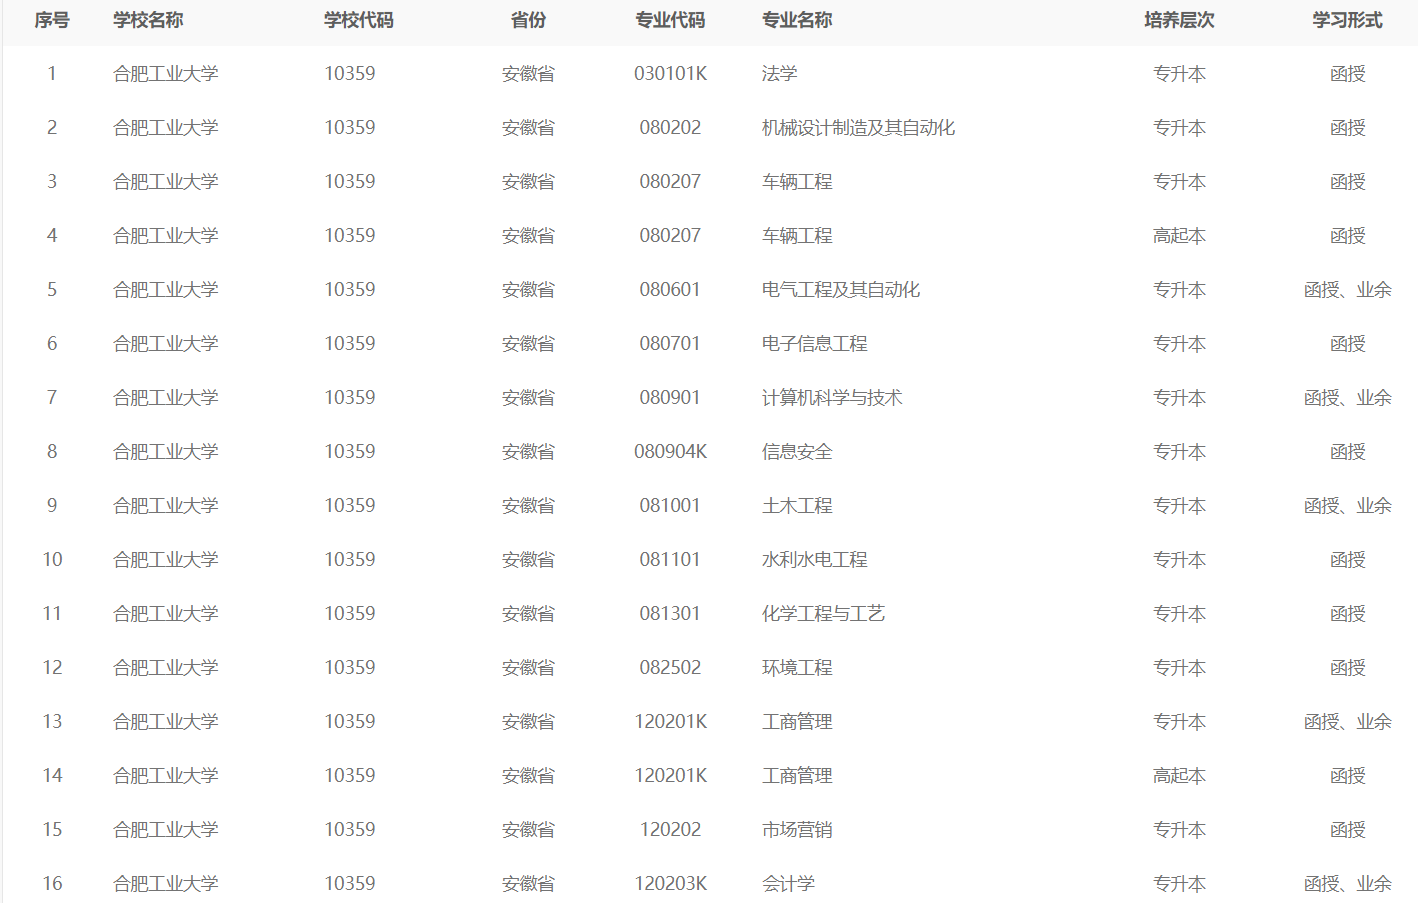
Task: Click 安徽省 in row 12
Action: point(528,668)
